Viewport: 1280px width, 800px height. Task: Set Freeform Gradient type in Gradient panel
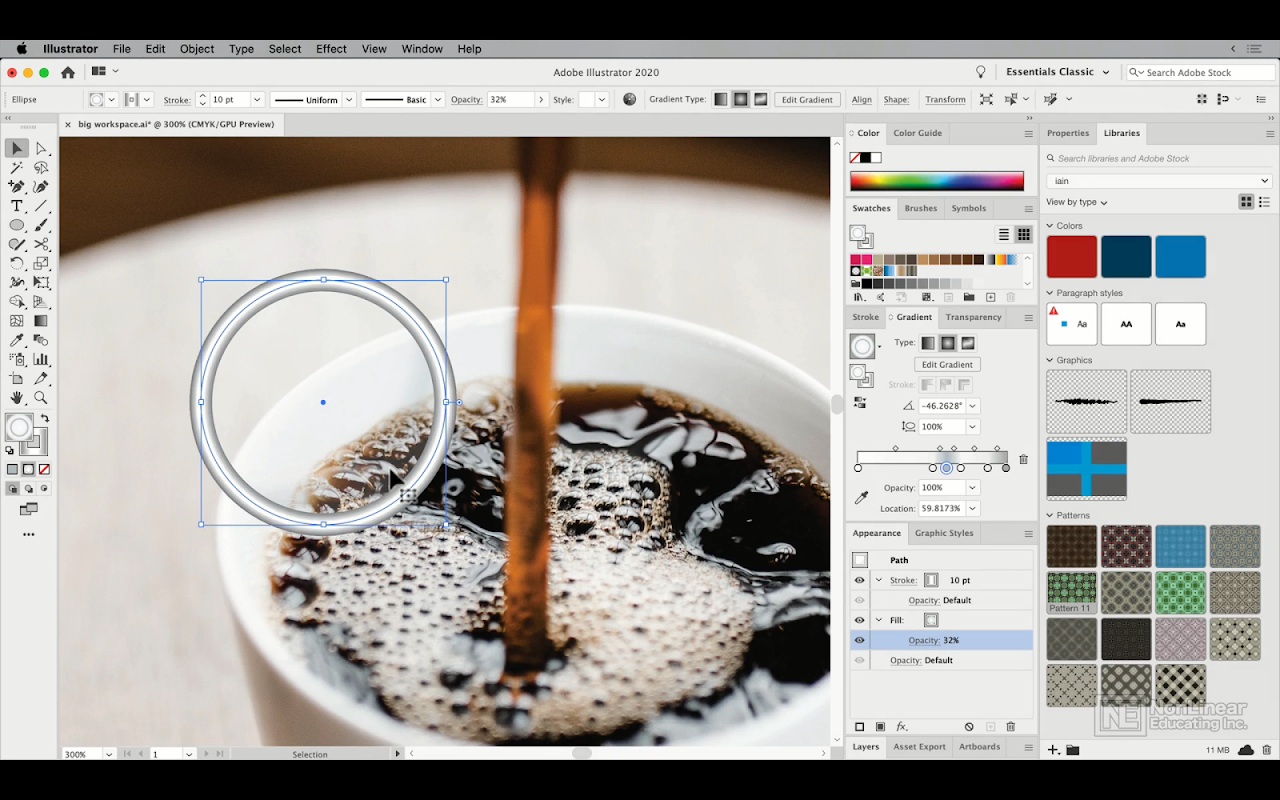click(968, 343)
